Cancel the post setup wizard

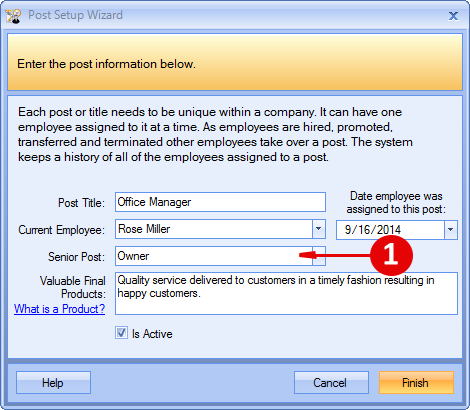pos(331,383)
